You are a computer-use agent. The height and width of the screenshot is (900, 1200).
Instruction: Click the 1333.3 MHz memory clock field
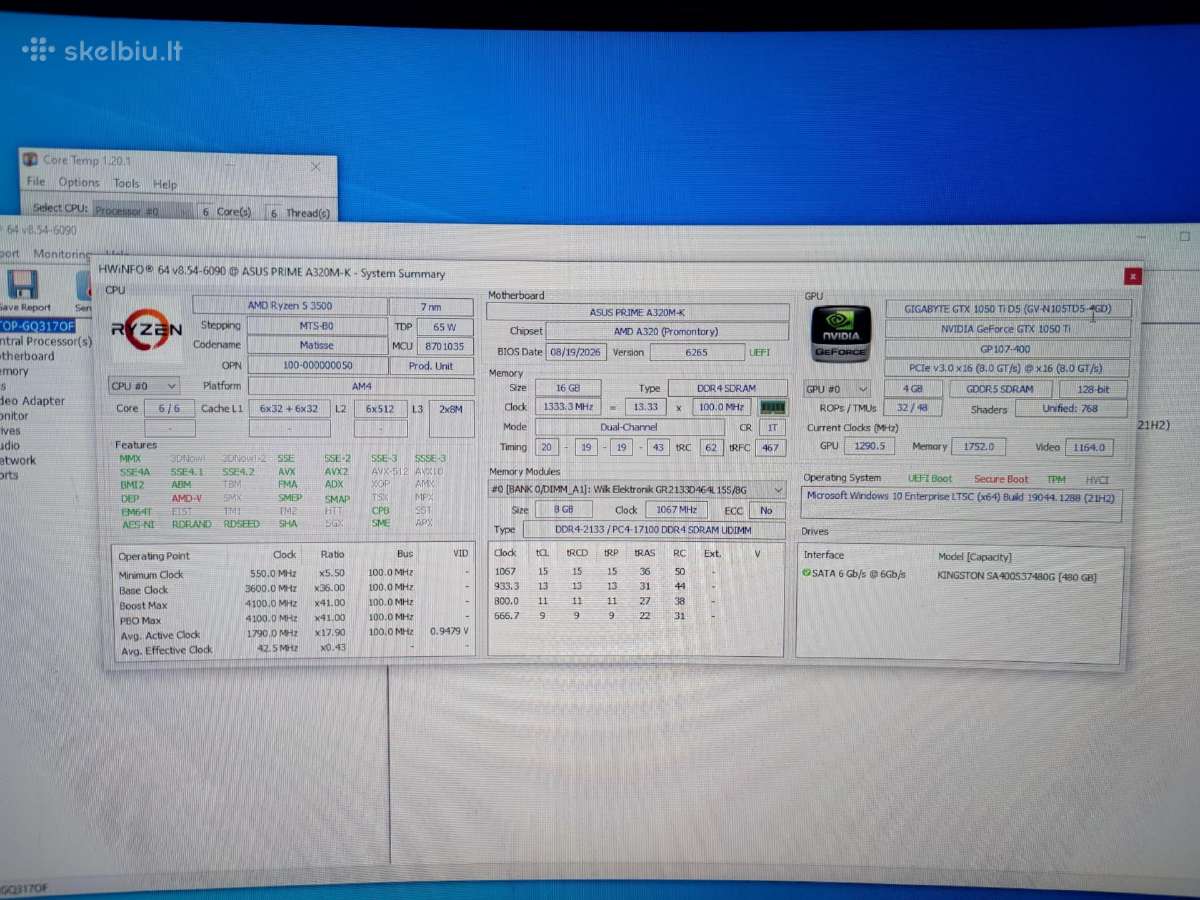tap(568, 407)
